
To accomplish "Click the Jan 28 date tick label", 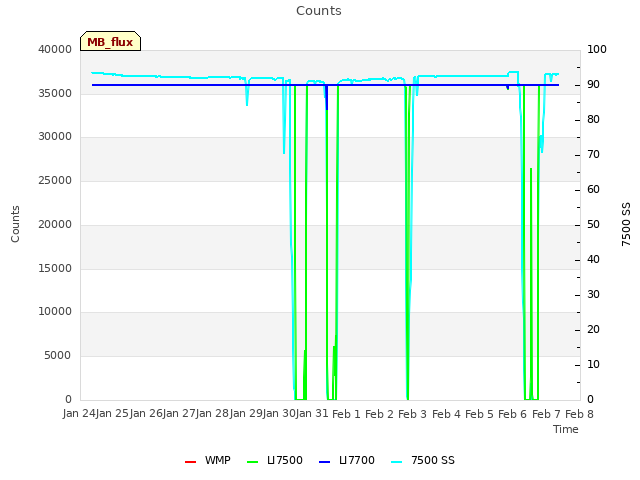I will 213,414.
